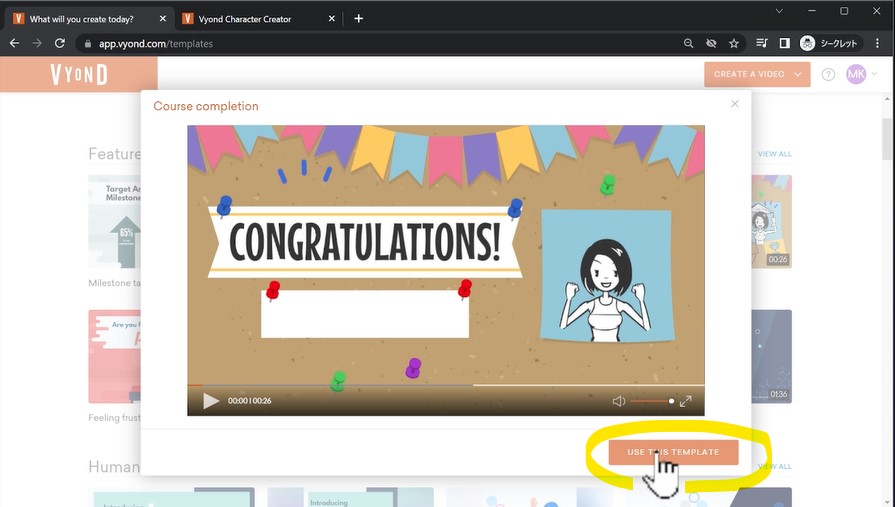
Task: Reload the page
Action: pos(60,44)
